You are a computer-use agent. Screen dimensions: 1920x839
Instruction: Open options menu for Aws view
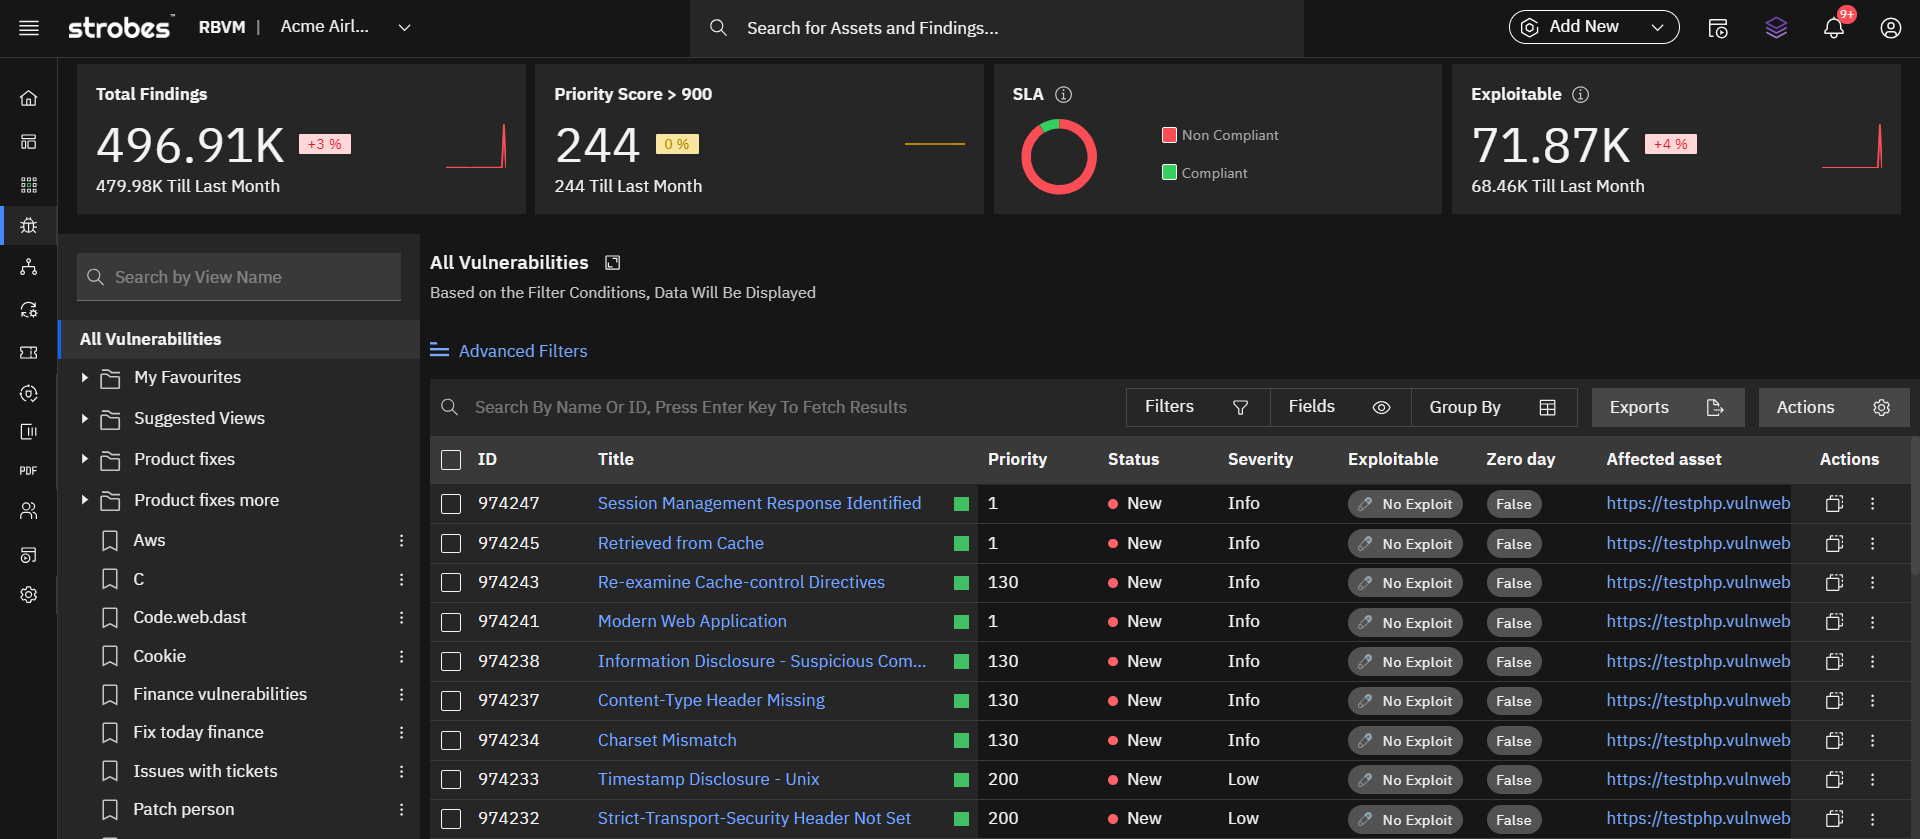402,541
